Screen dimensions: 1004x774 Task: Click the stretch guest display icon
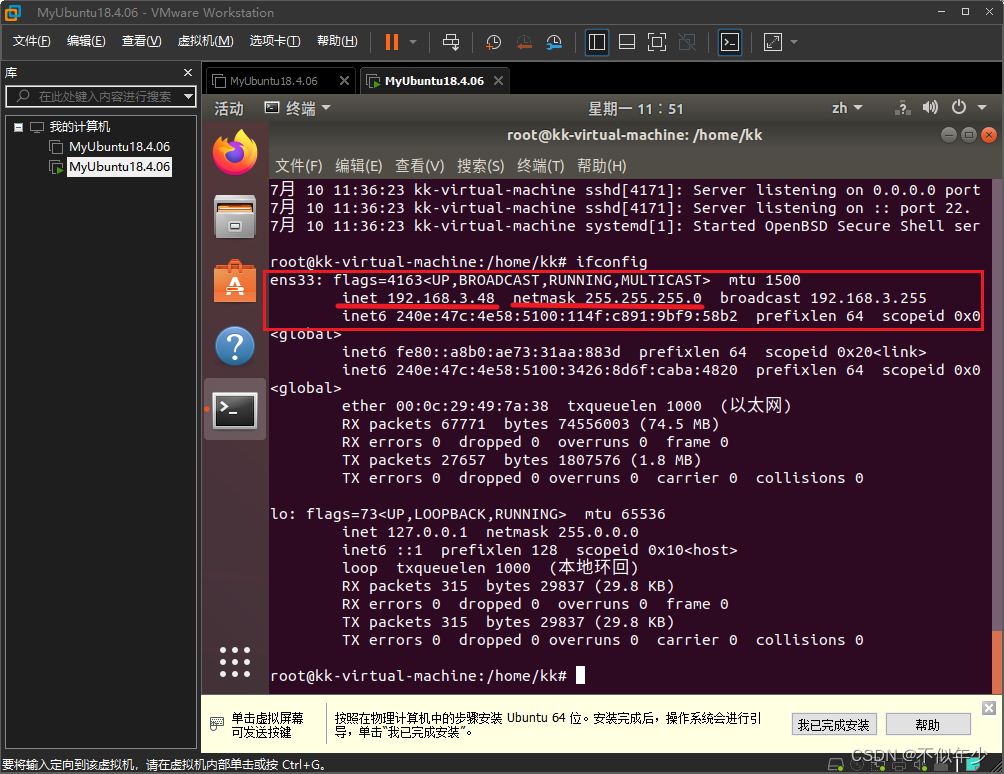tap(773, 42)
